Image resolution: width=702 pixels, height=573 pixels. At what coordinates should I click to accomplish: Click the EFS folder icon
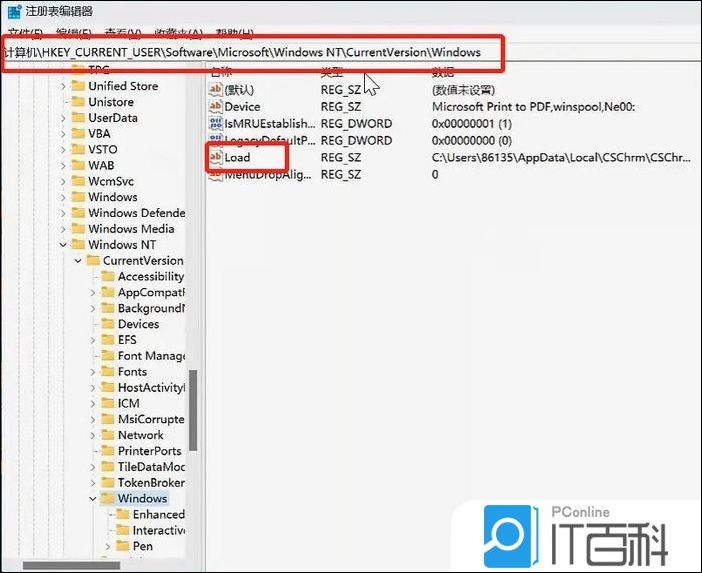point(108,340)
